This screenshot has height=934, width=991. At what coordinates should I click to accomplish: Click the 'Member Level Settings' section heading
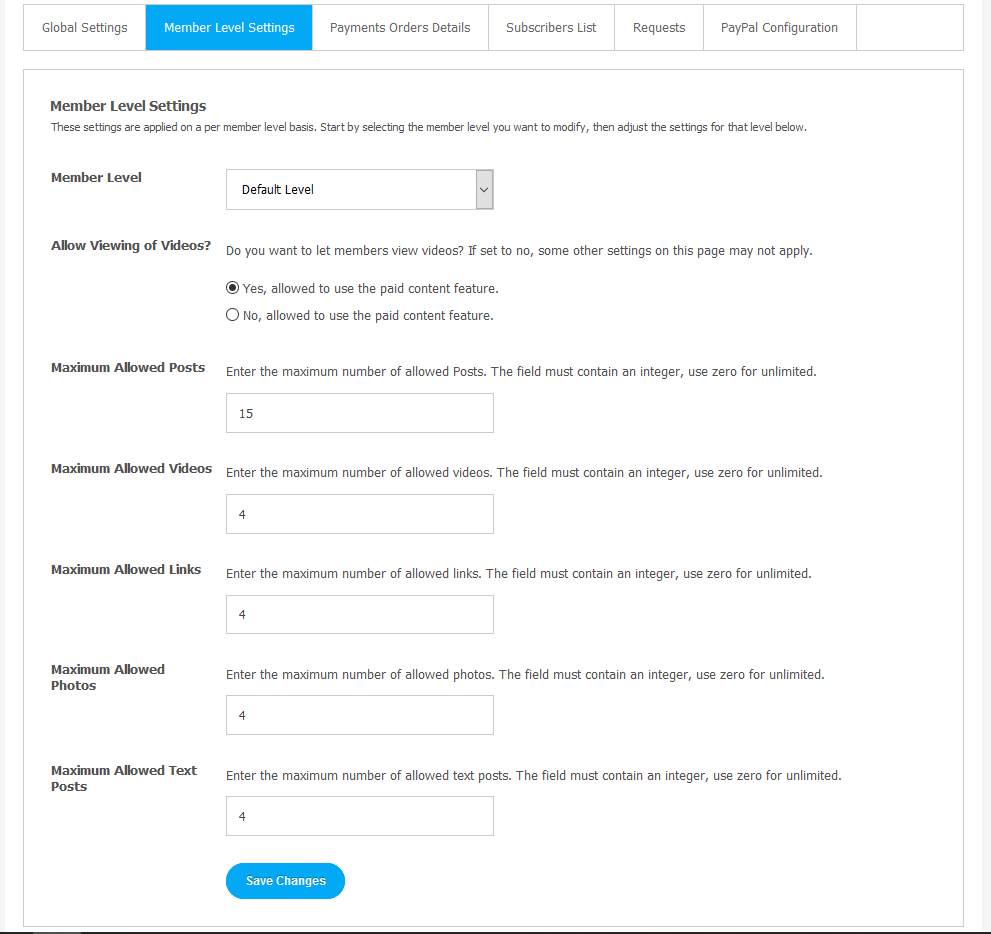(x=128, y=106)
